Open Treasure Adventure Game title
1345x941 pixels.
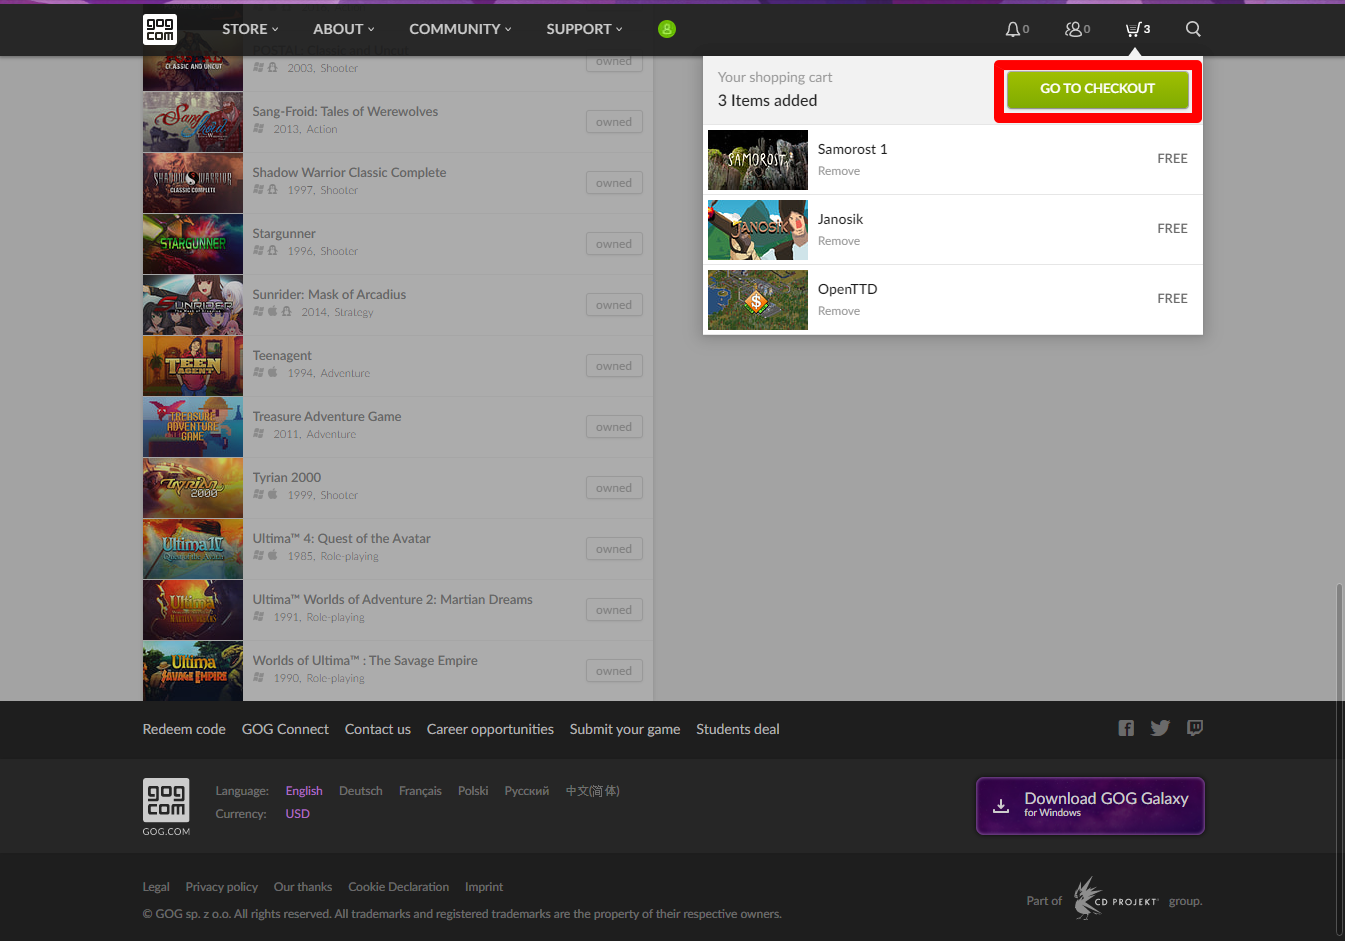pos(327,417)
